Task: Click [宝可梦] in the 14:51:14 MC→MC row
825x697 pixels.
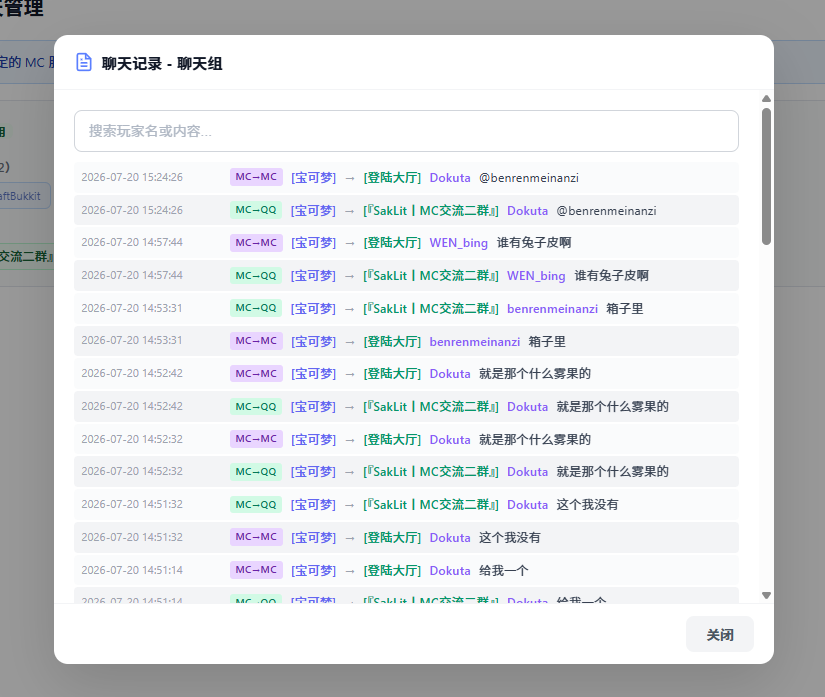Action: [314, 571]
